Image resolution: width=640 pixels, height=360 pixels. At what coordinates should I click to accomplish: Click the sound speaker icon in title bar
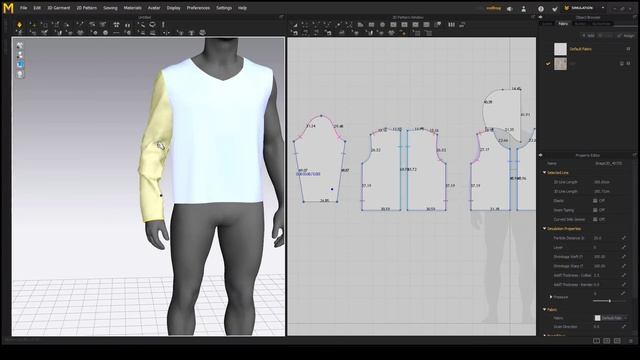[x=510, y=9]
